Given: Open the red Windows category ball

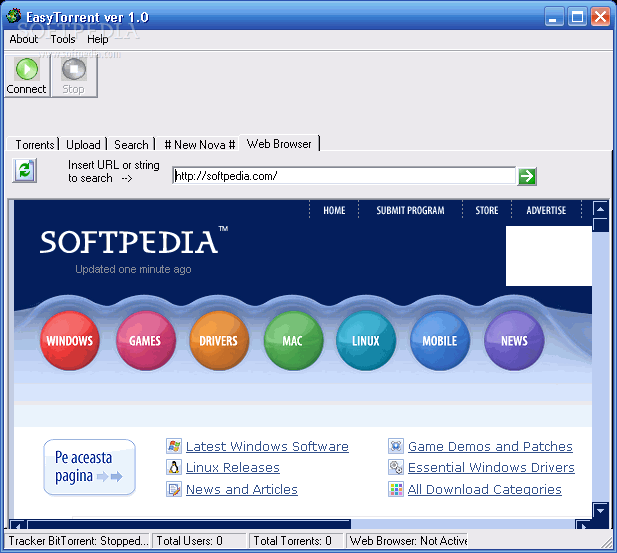Looking at the screenshot, I should pyautogui.click(x=70, y=340).
